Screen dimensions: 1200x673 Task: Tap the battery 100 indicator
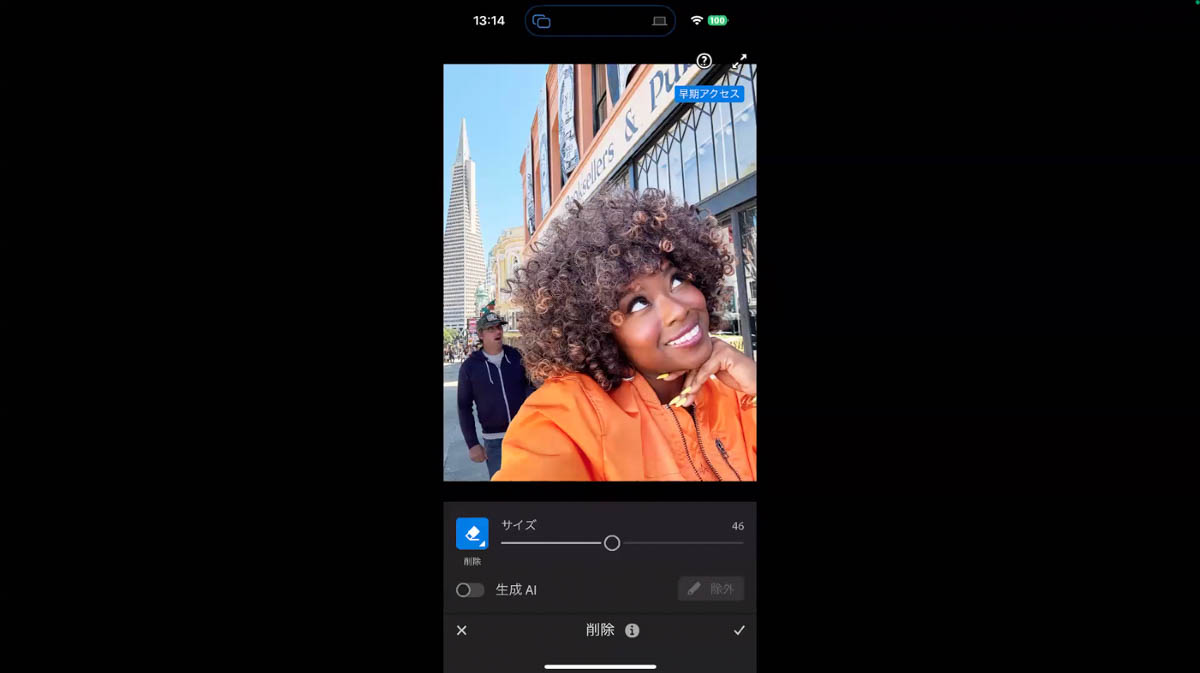pos(718,20)
